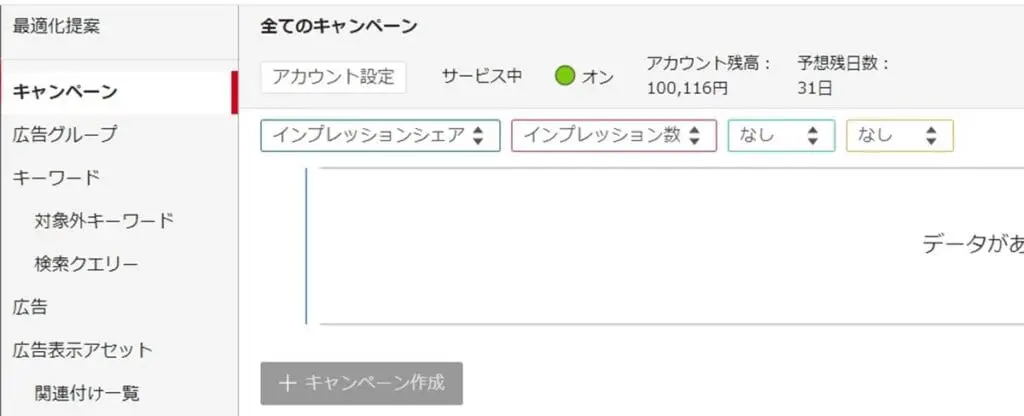Image resolution: width=1024 pixels, height=416 pixels.
Task: Open 対象外キーワード sub-item
Action: 104,221
